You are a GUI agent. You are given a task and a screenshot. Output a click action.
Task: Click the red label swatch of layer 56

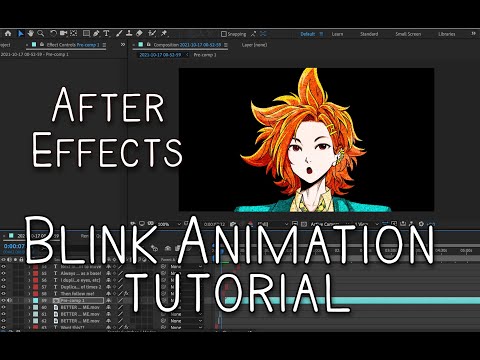[35, 280]
